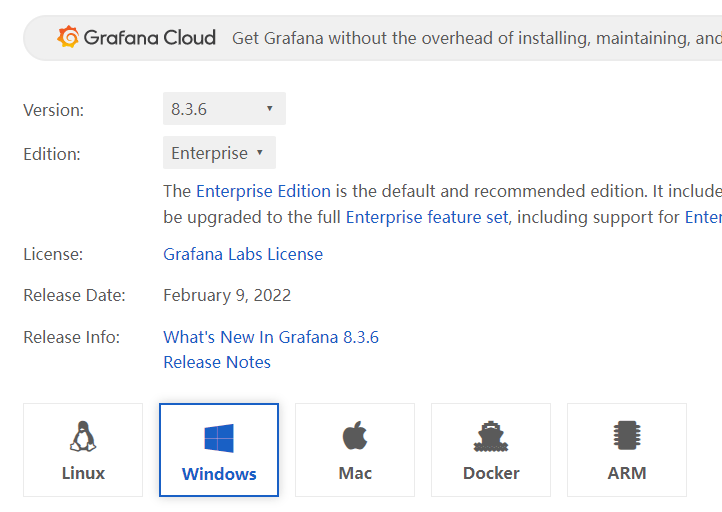The width and height of the screenshot is (722, 512).
Task: Open the Version 8.3.6 dropdown
Action: 224,109
